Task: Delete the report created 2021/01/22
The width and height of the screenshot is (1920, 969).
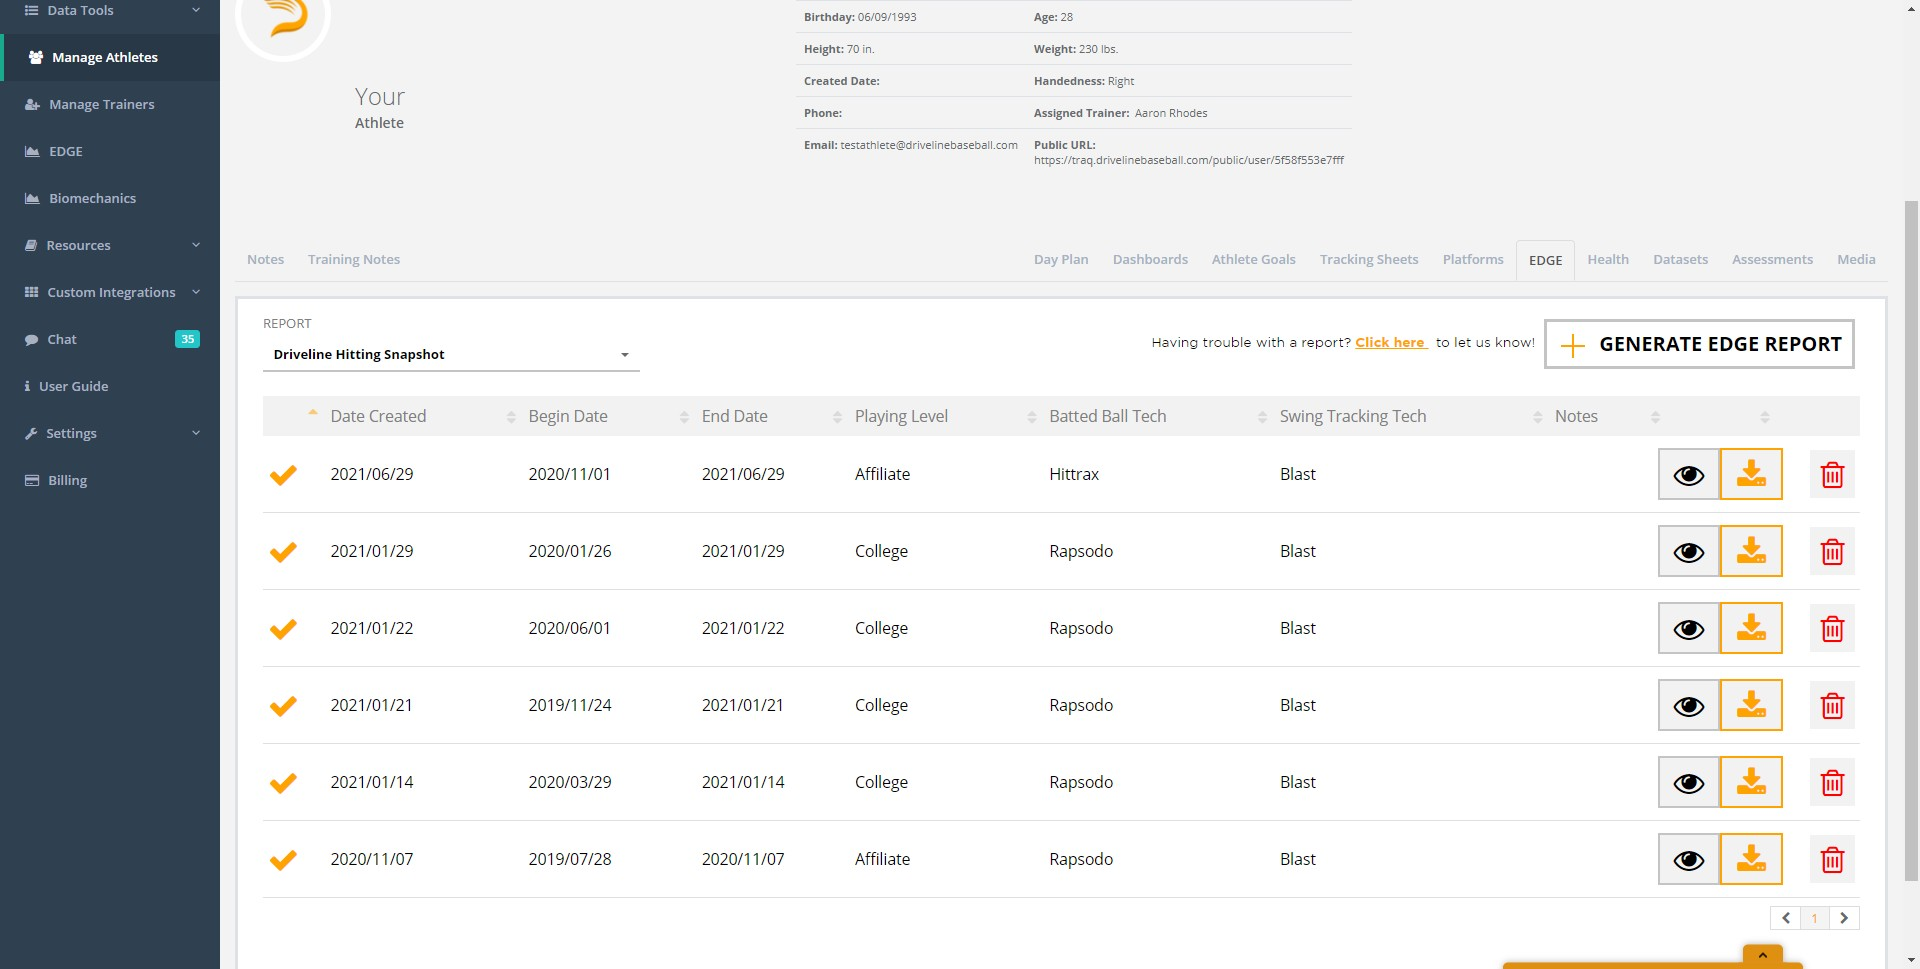Action: (x=1832, y=628)
